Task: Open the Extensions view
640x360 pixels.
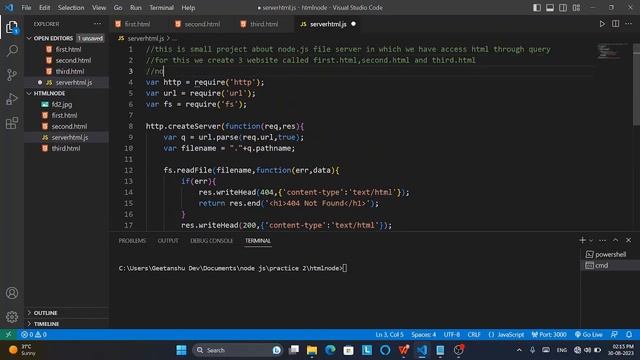Action: point(12,123)
